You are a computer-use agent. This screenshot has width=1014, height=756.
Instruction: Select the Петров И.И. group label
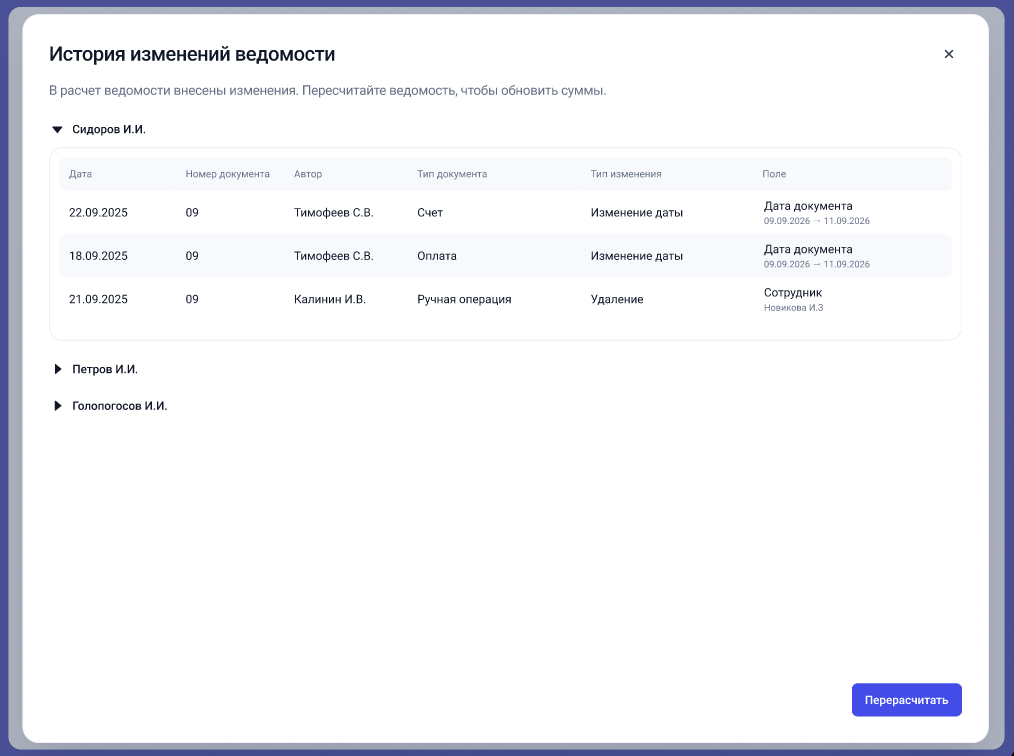coord(105,369)
